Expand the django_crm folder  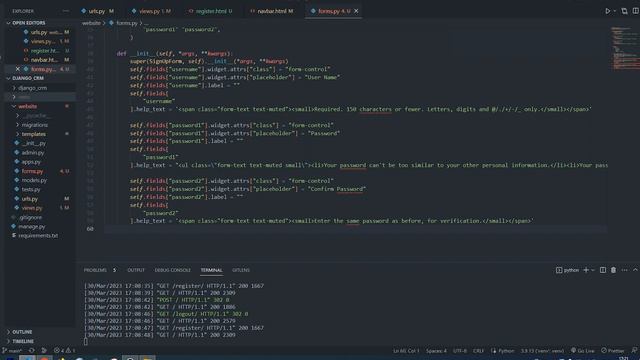pos(32,88)
